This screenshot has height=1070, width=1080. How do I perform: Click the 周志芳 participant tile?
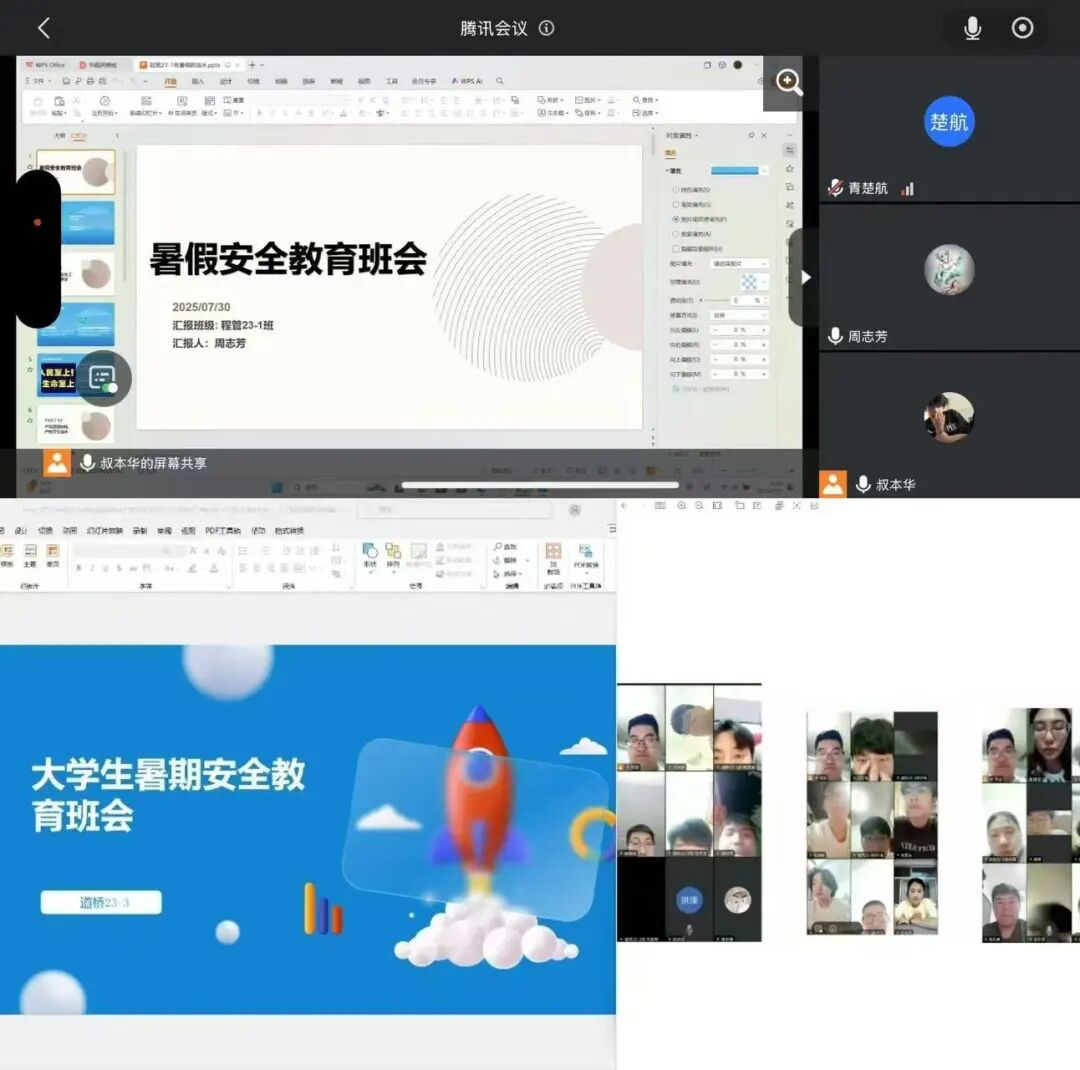pos(948,280)
